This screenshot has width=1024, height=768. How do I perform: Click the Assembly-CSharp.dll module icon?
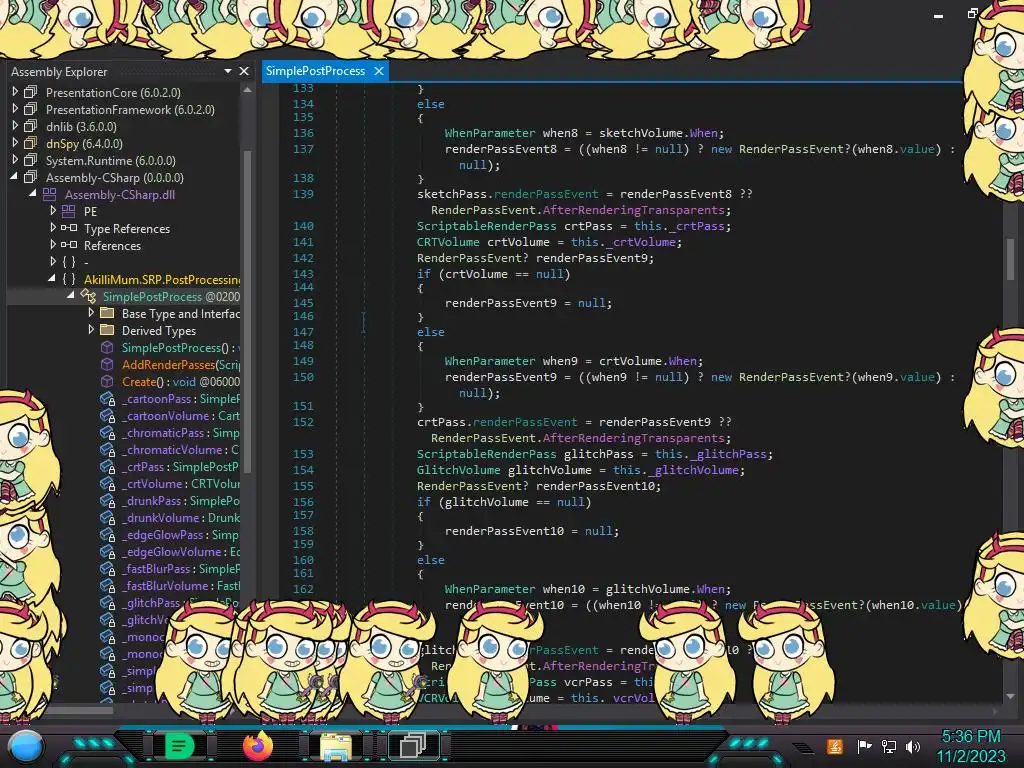(50, 194)
